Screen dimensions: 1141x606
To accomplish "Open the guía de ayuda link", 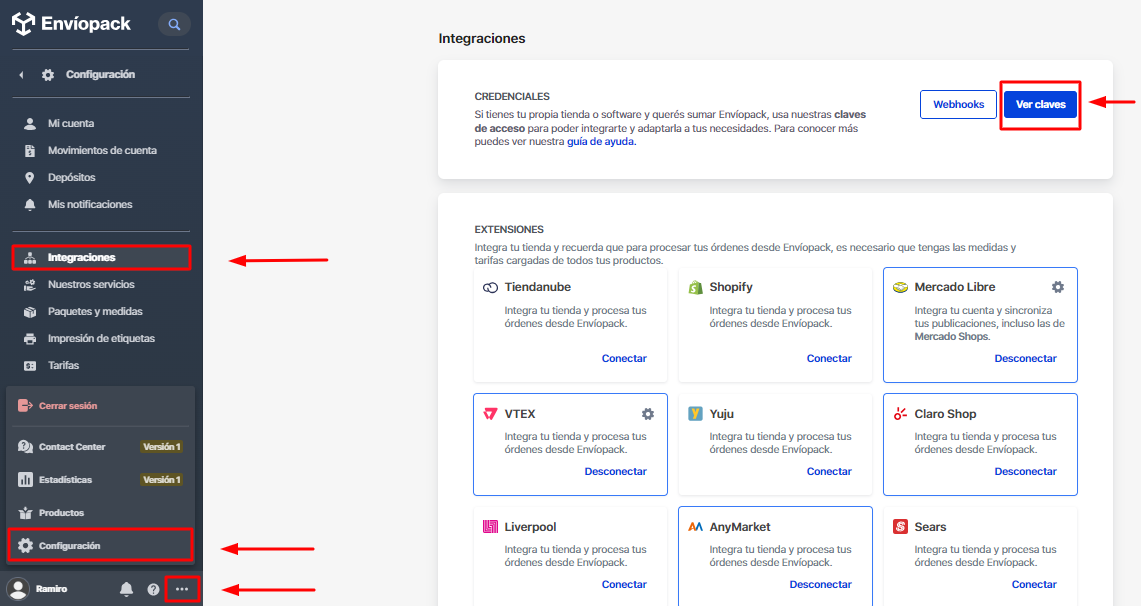I will 601,142.
